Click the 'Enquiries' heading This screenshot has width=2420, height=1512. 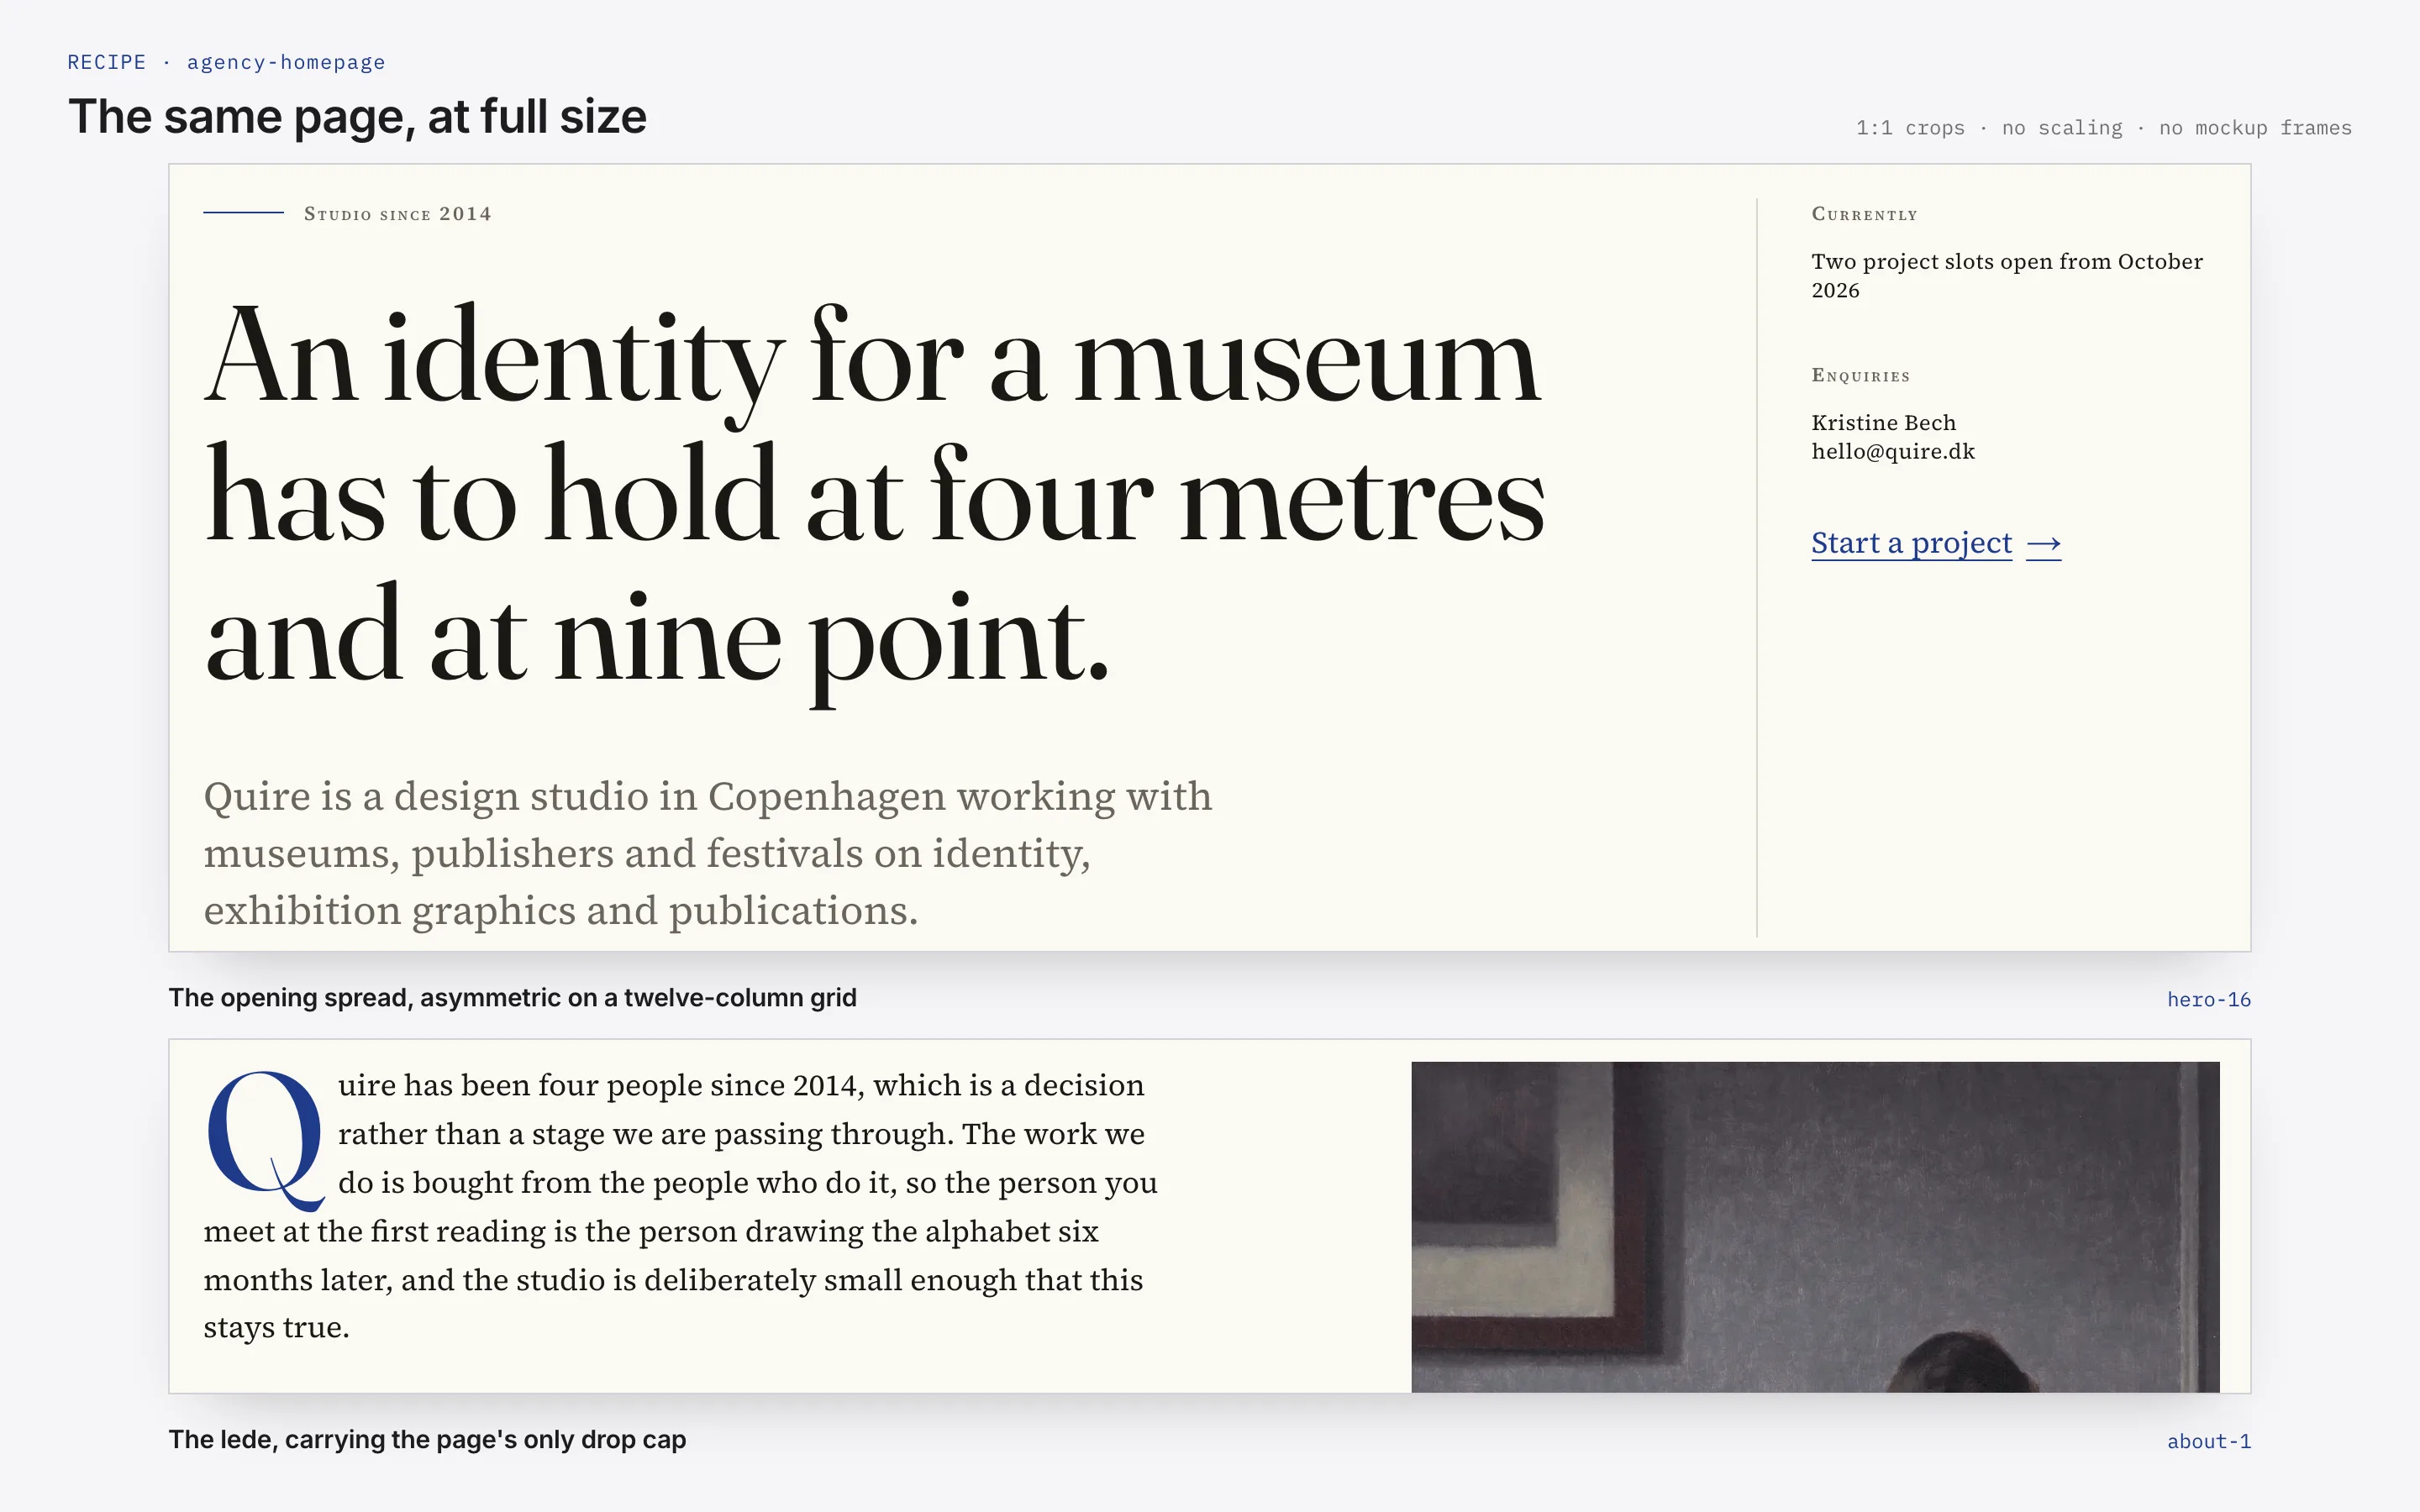(x=1860, y=375)
